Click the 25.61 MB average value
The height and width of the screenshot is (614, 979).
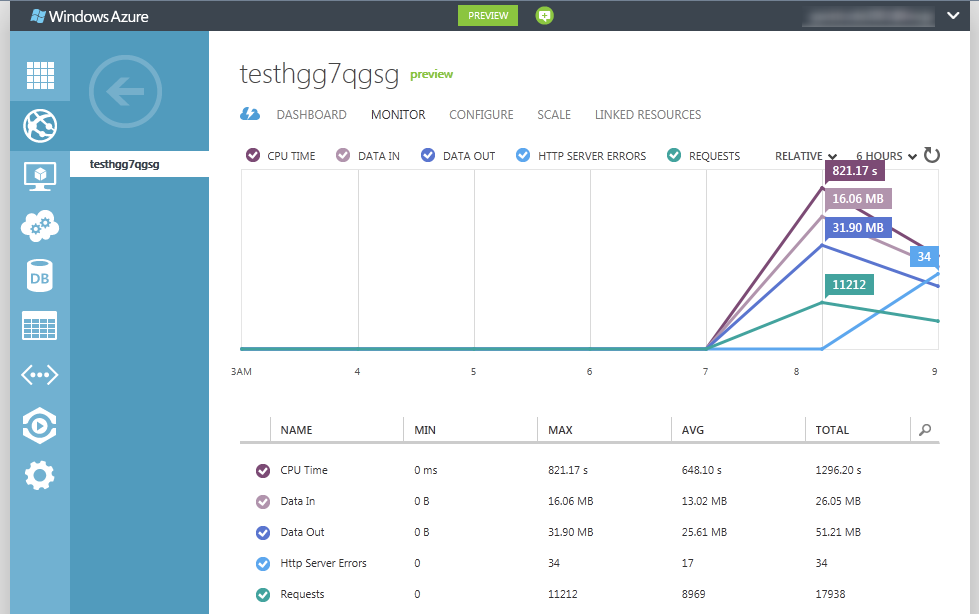pos(704,533)
